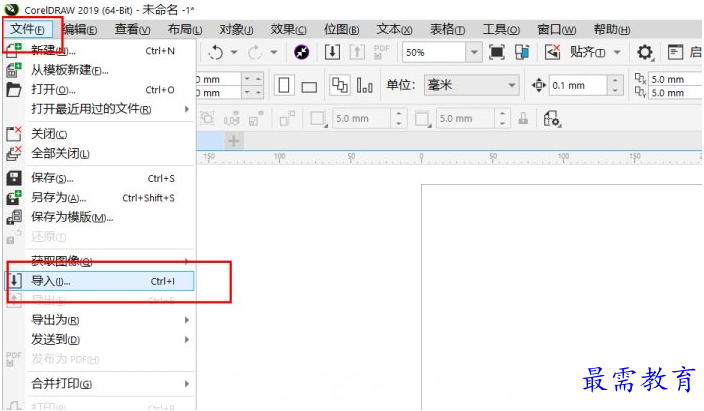
Task: Choose 新建 (New) from File menu
Action: point(100,51)
